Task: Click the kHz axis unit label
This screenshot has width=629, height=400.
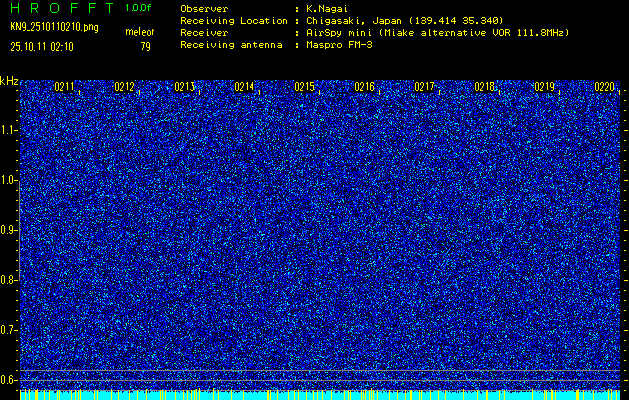Action: [9, 80]
